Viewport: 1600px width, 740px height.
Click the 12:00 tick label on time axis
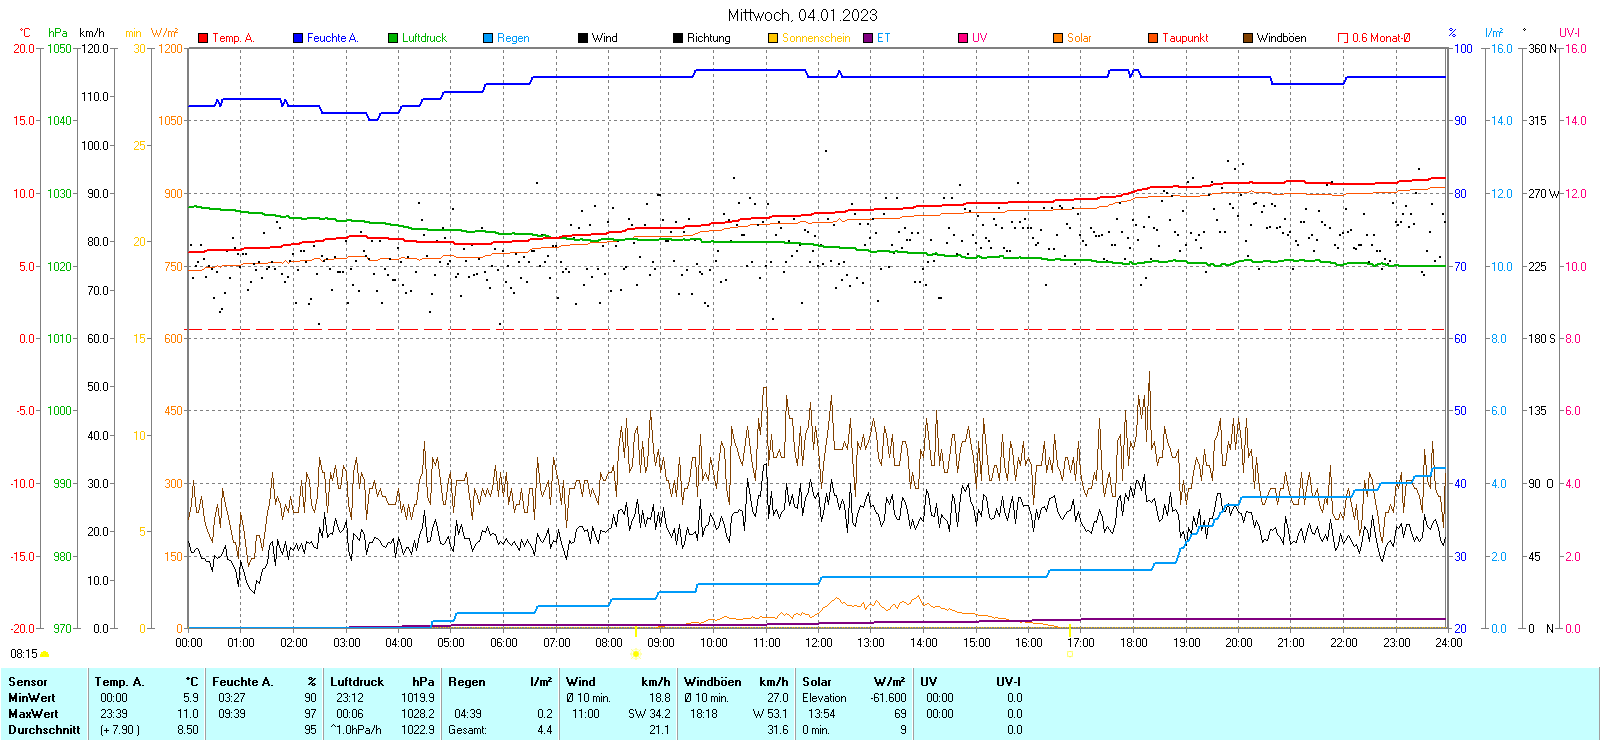(818, 643)
